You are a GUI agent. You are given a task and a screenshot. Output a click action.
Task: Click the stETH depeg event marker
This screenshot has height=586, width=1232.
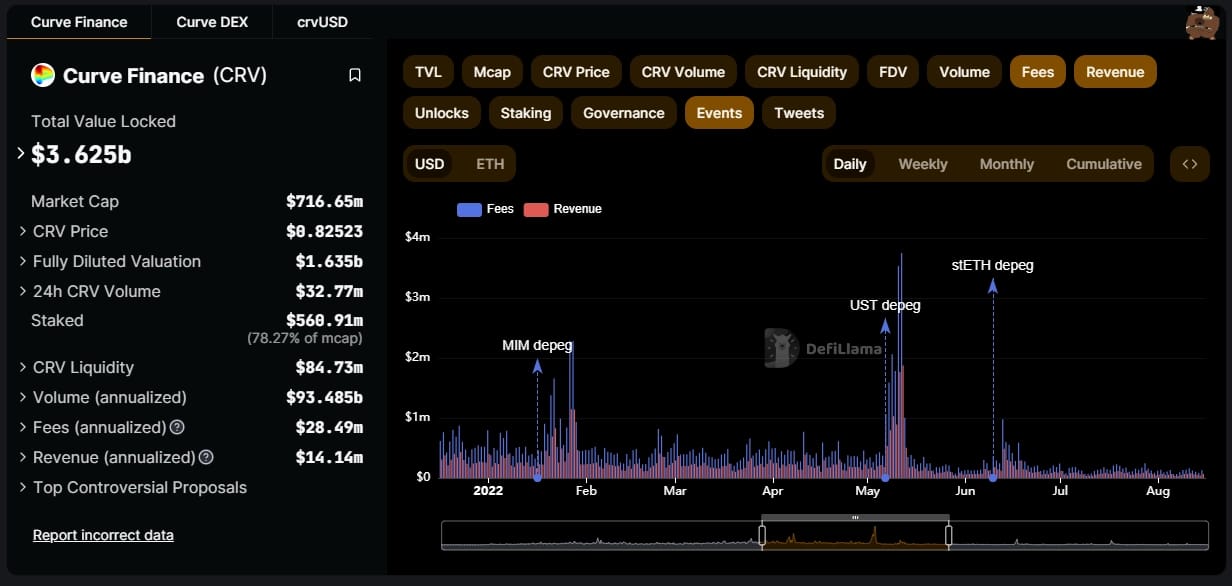(x=993, y=285)
